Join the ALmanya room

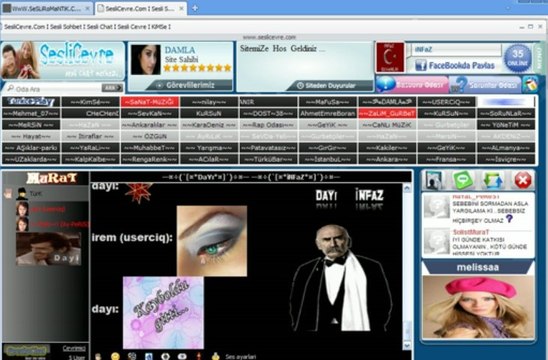506,148
